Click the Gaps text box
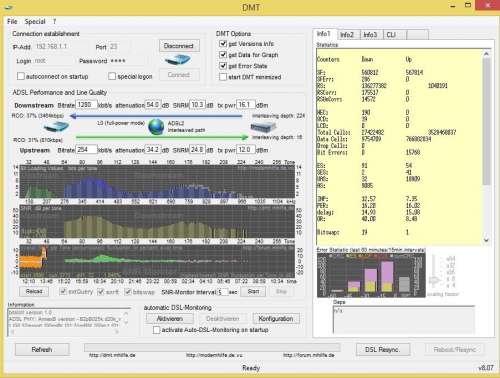The image size is (500, 378). [x=404, y=319]
